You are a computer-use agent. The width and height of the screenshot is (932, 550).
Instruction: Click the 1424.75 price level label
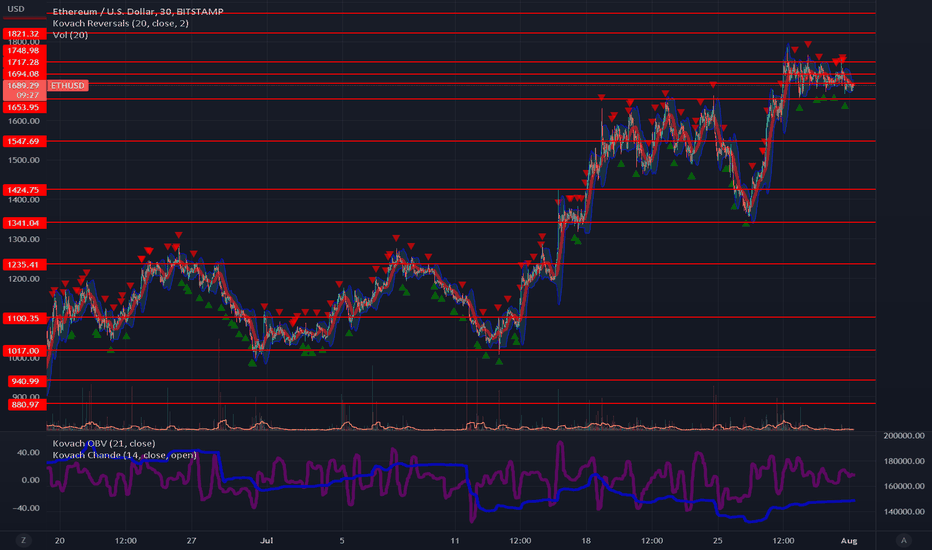[24, 190]
